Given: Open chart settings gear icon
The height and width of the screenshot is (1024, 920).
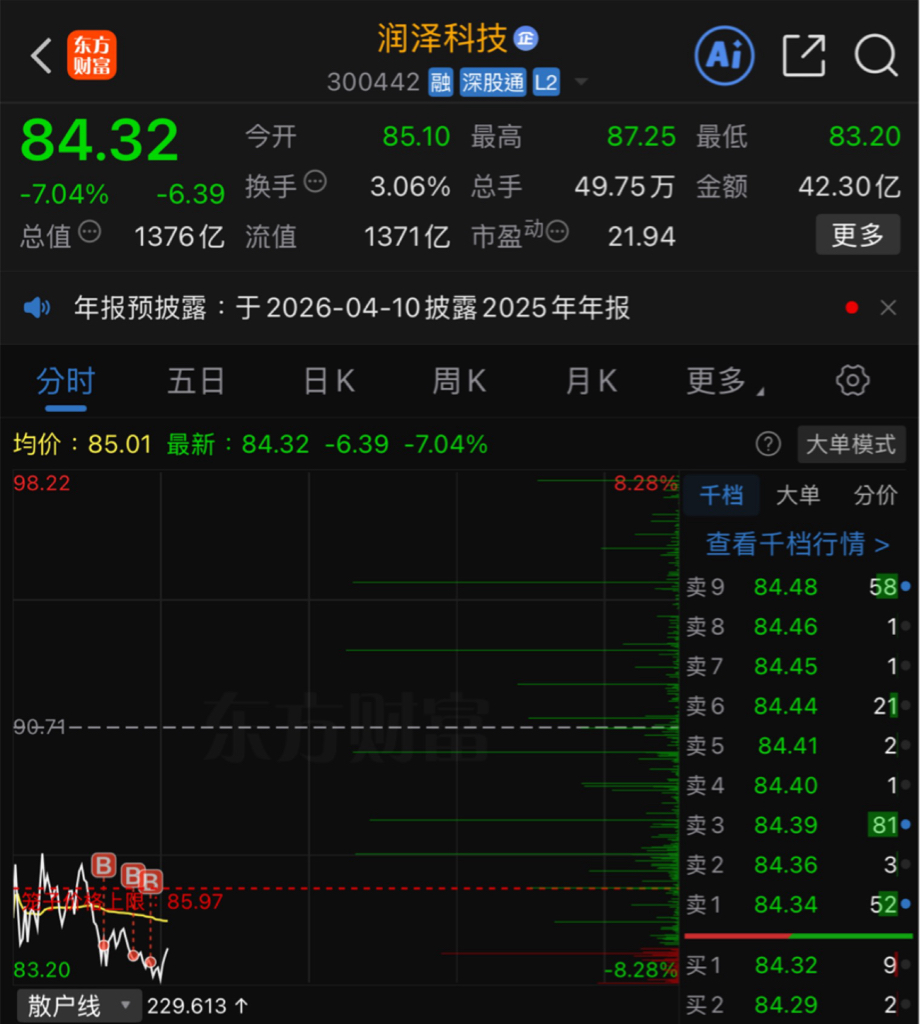Looking at the screenshot, I should point(853,381).
